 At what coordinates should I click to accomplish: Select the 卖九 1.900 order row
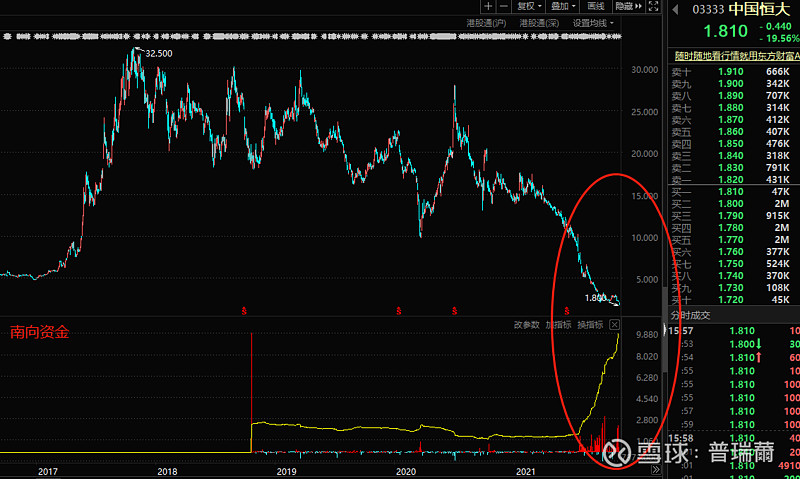[734, 84]
